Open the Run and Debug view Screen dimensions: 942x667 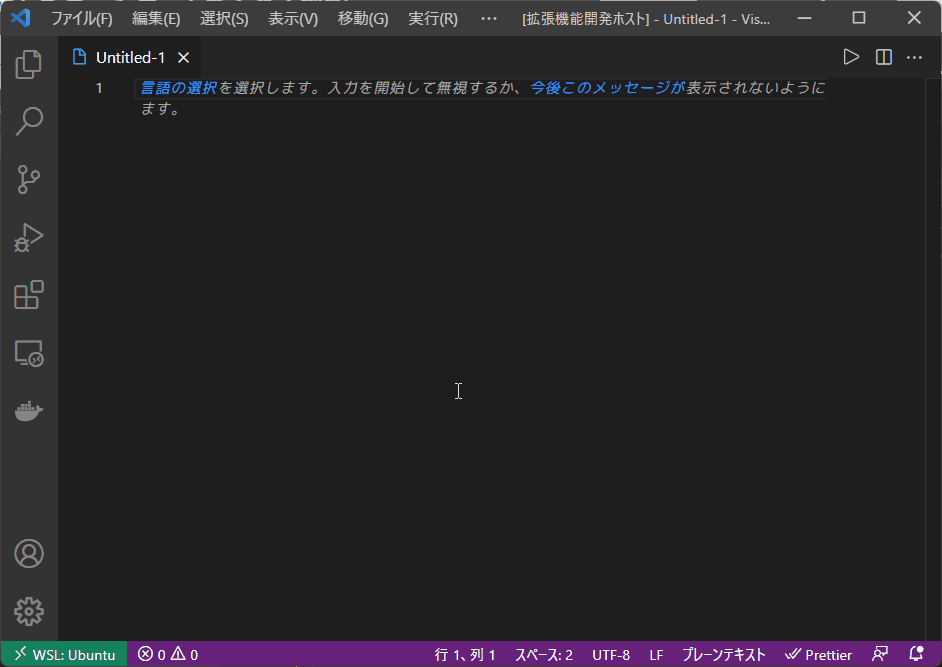click(29, 238)
